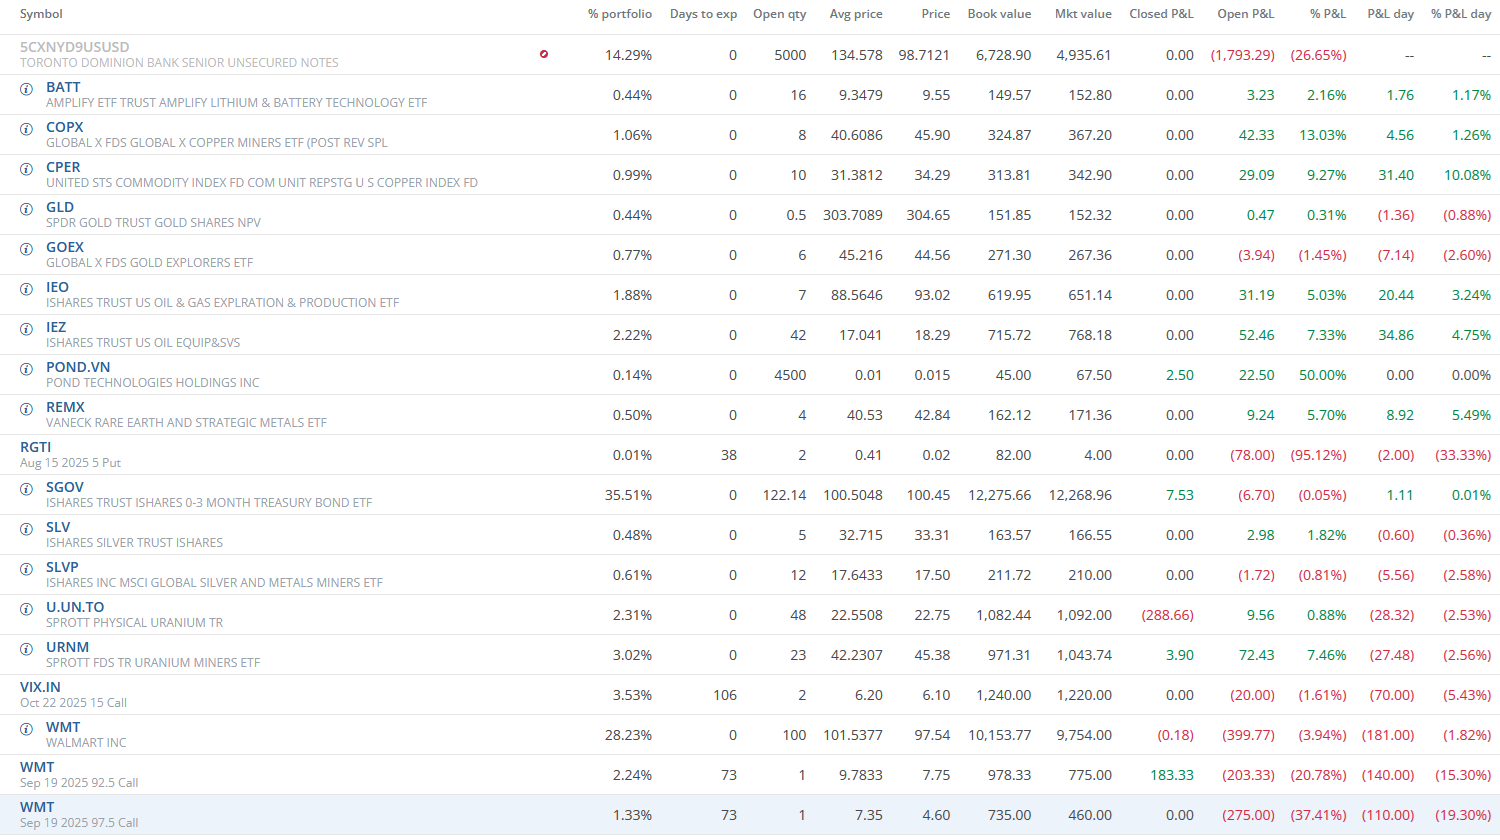Screen dimensions: 1500x840
Task: Click the 106 days to expiry cell
Action: point(725,695)
